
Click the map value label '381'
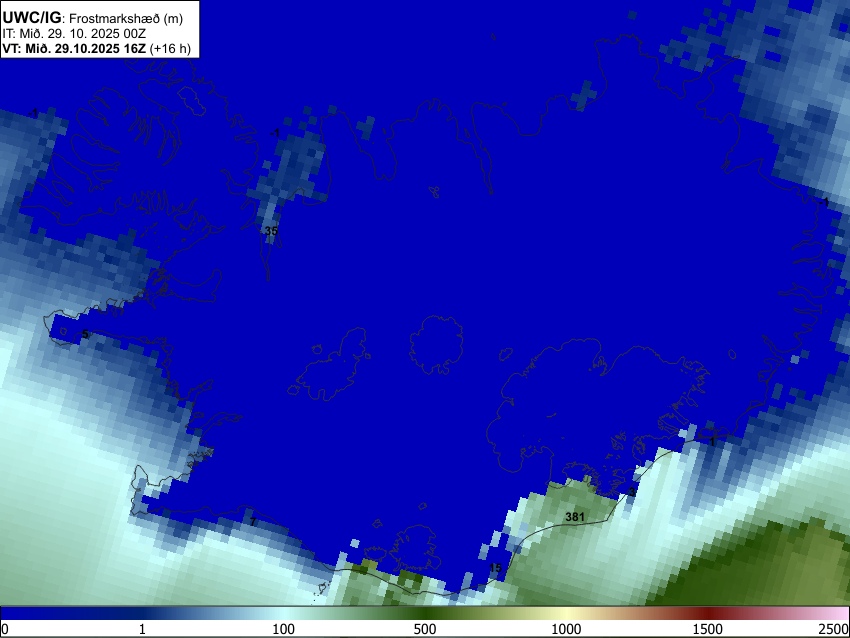pos(575,517)
